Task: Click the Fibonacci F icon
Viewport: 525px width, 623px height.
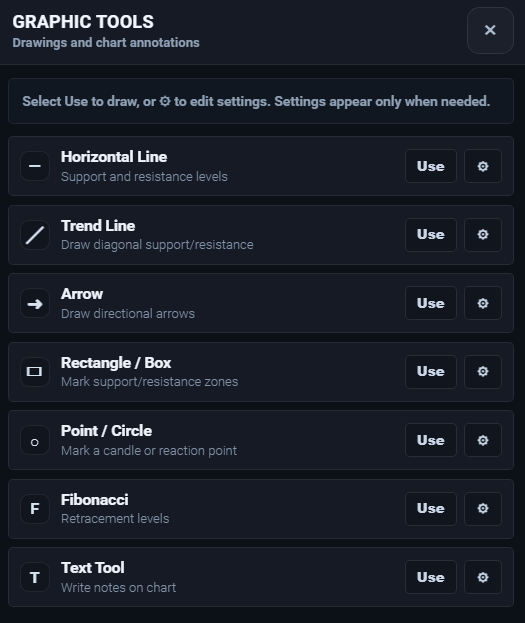Action: click(35, 509)
